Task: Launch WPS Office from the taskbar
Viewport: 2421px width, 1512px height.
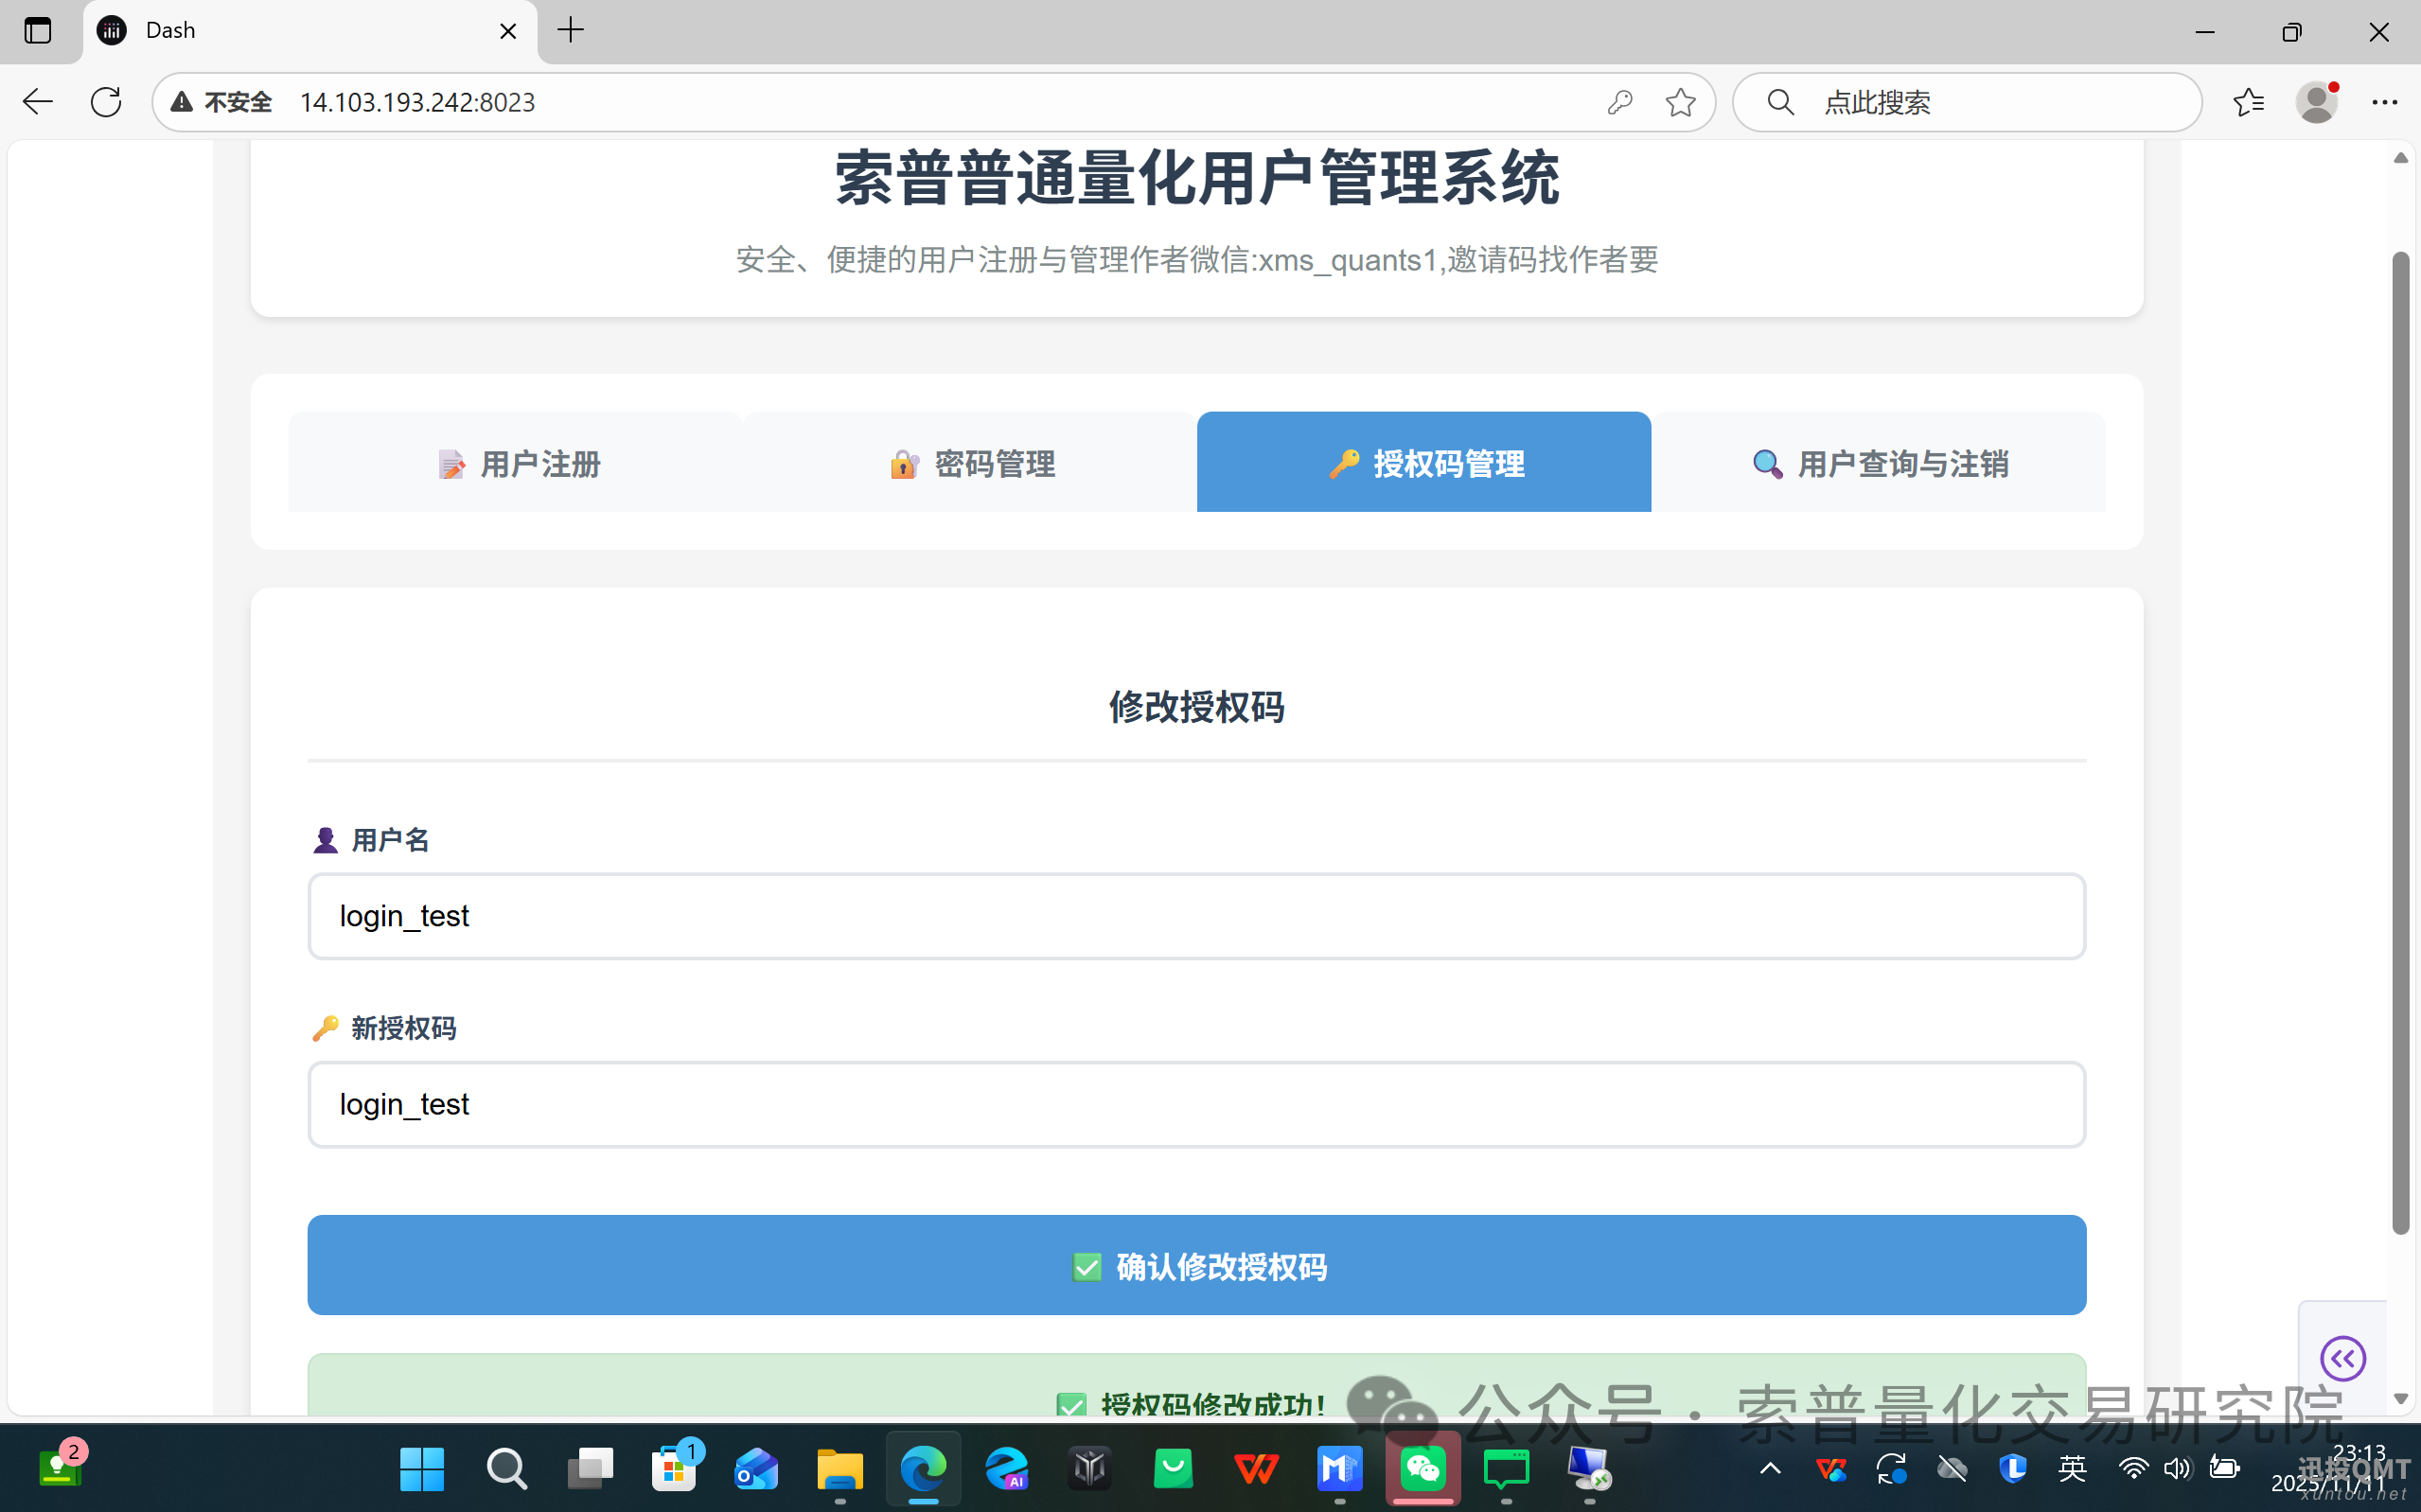Action: (x=1256, y=1469)
